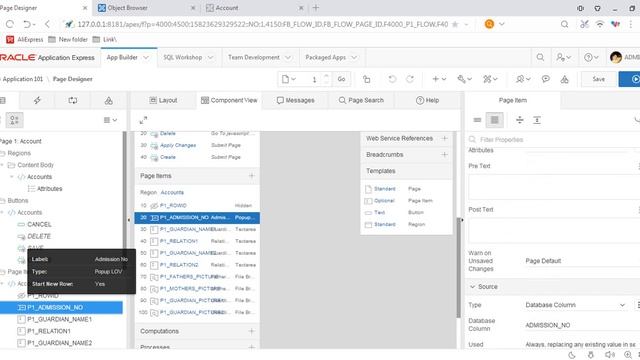Viewport: 640px width, 360px height.
Task: Select Attributes under Accounts region
Action: (x=49, y=189)
